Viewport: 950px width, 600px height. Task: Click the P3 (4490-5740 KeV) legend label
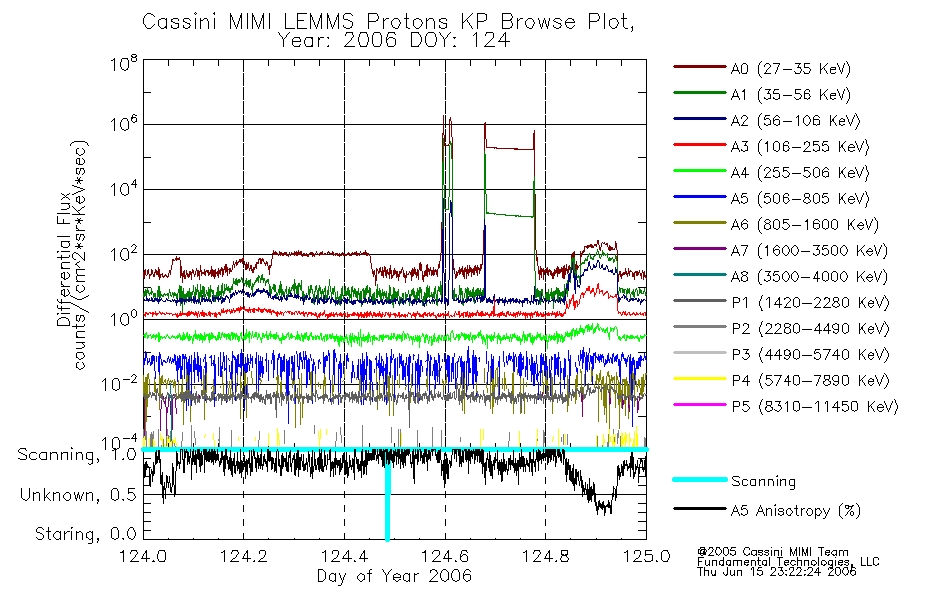click(810, 355)
